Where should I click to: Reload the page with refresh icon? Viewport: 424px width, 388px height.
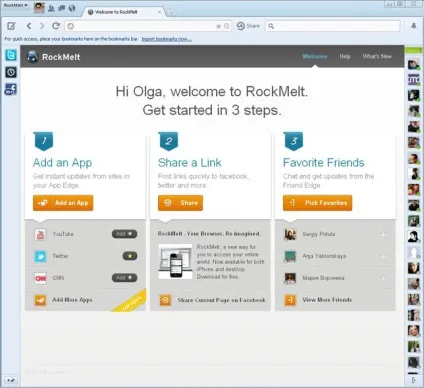pos(56,26)
